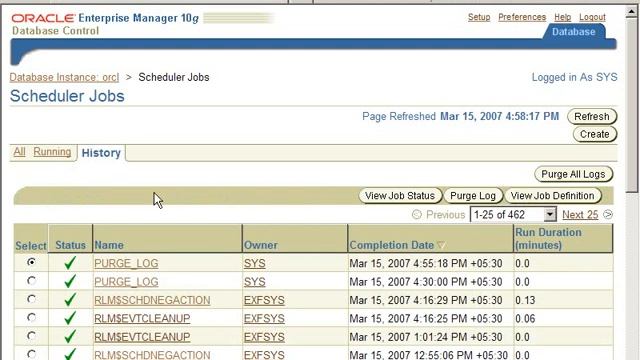640x360 pixels.
Task: Select radio for RLM$EVTCLEANUP 4:16:25 PM row
Action: [x=31, y=318]
